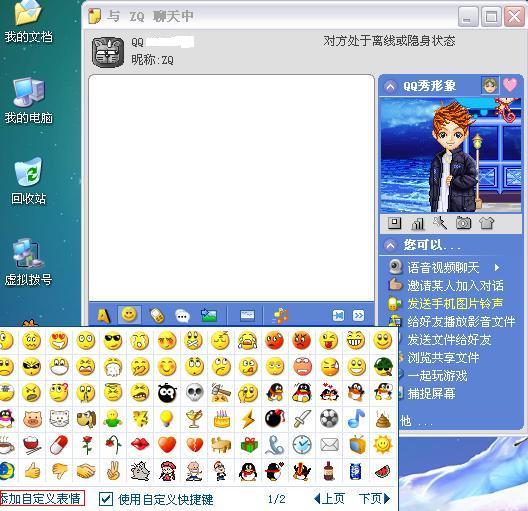Collapse the QQ秀形象 panel

390,86
